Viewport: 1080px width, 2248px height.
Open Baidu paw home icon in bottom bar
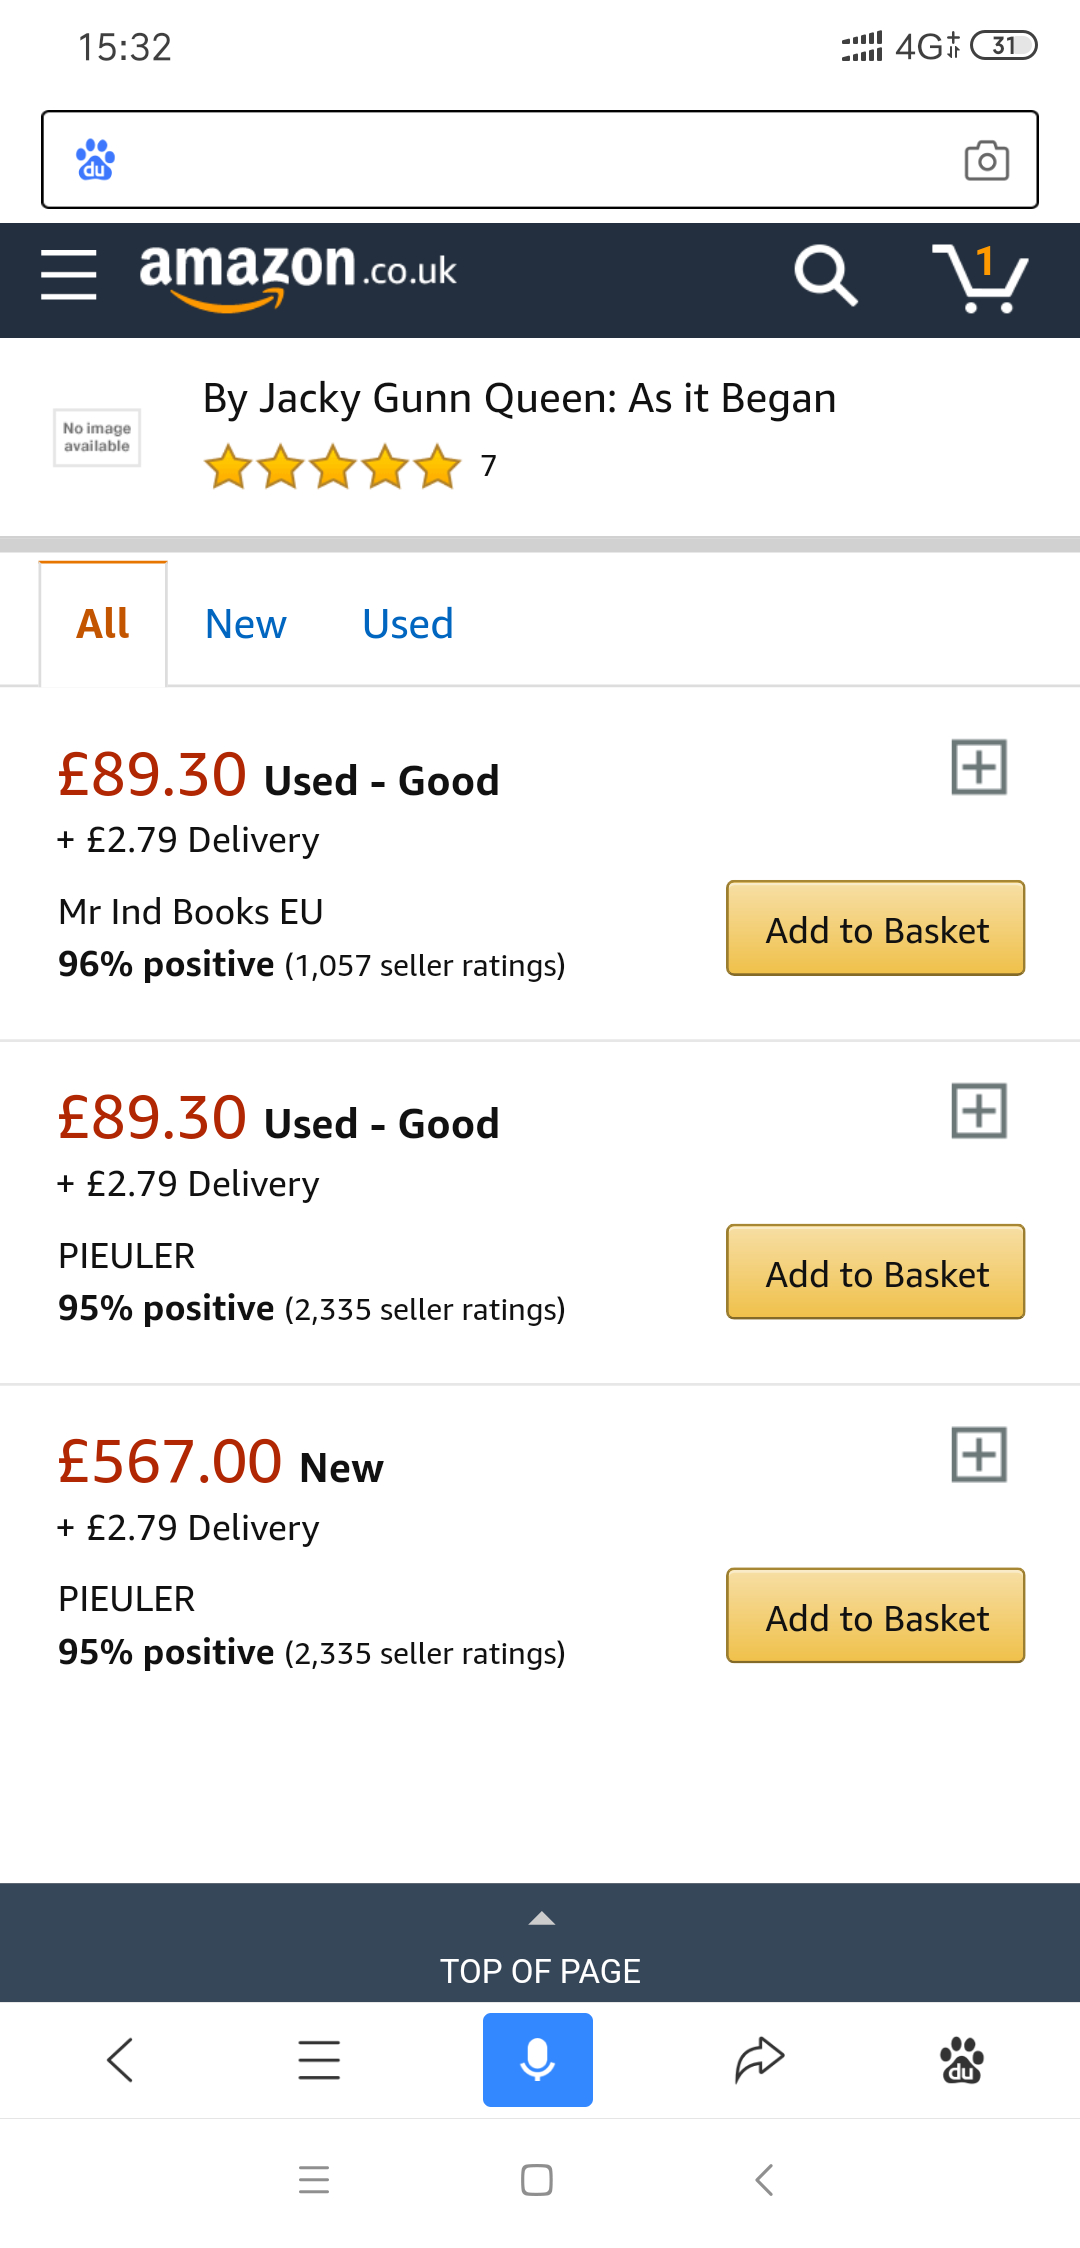coord(962,2060)
